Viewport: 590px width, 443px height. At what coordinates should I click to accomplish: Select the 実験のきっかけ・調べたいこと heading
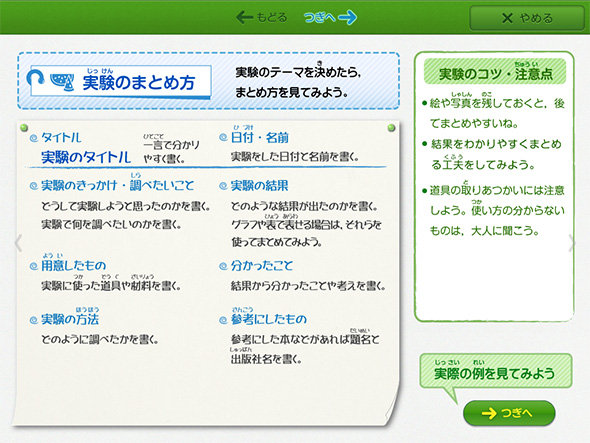tap(117, 185)
